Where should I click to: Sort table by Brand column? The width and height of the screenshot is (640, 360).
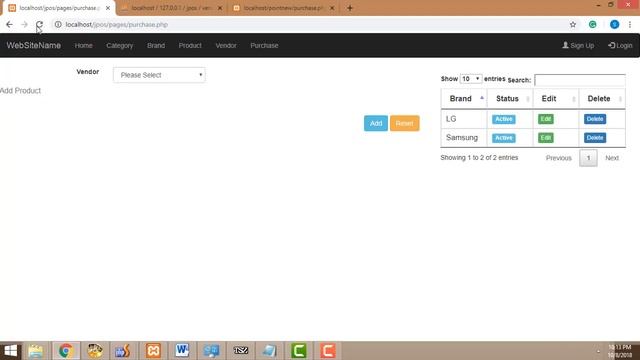(x=464, y=99)
